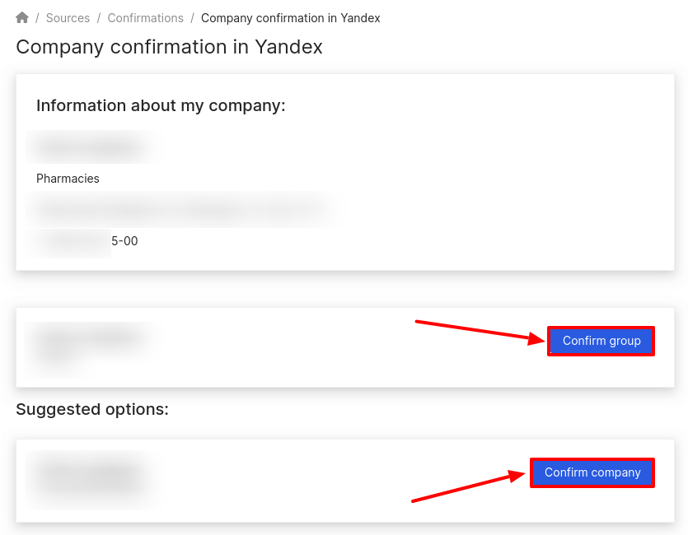Click the red arrow pointing to Confirm group

(x=480, y=331)
